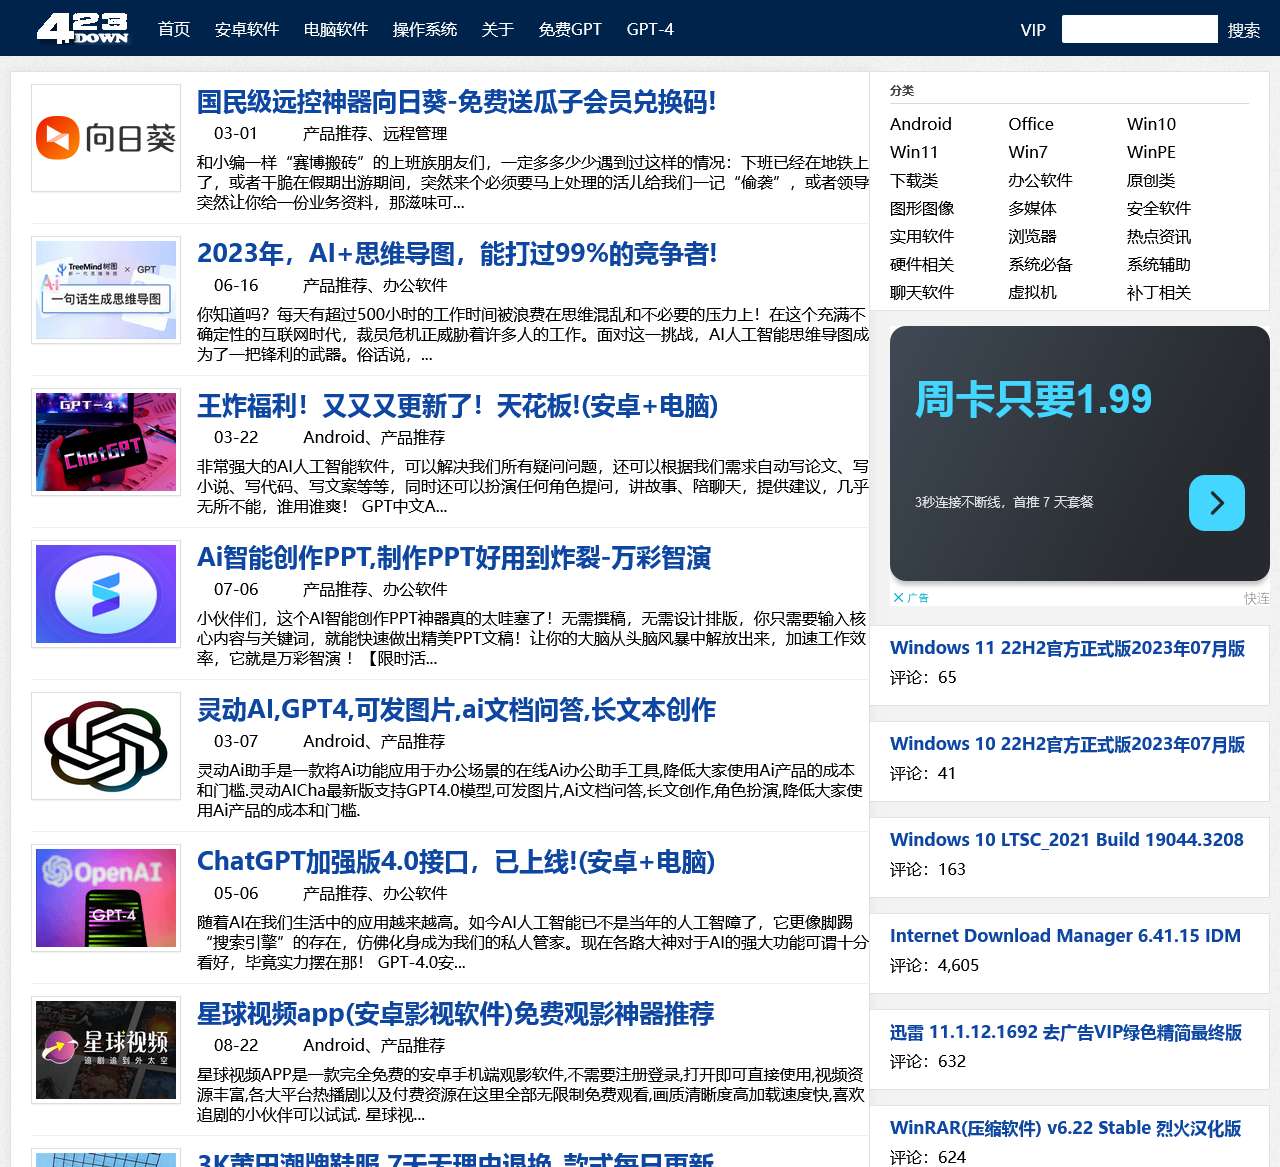Viewport: 1280px width, 1167px height.
Task: Click the 搜索 button
Action: (x=1244, y=30)
